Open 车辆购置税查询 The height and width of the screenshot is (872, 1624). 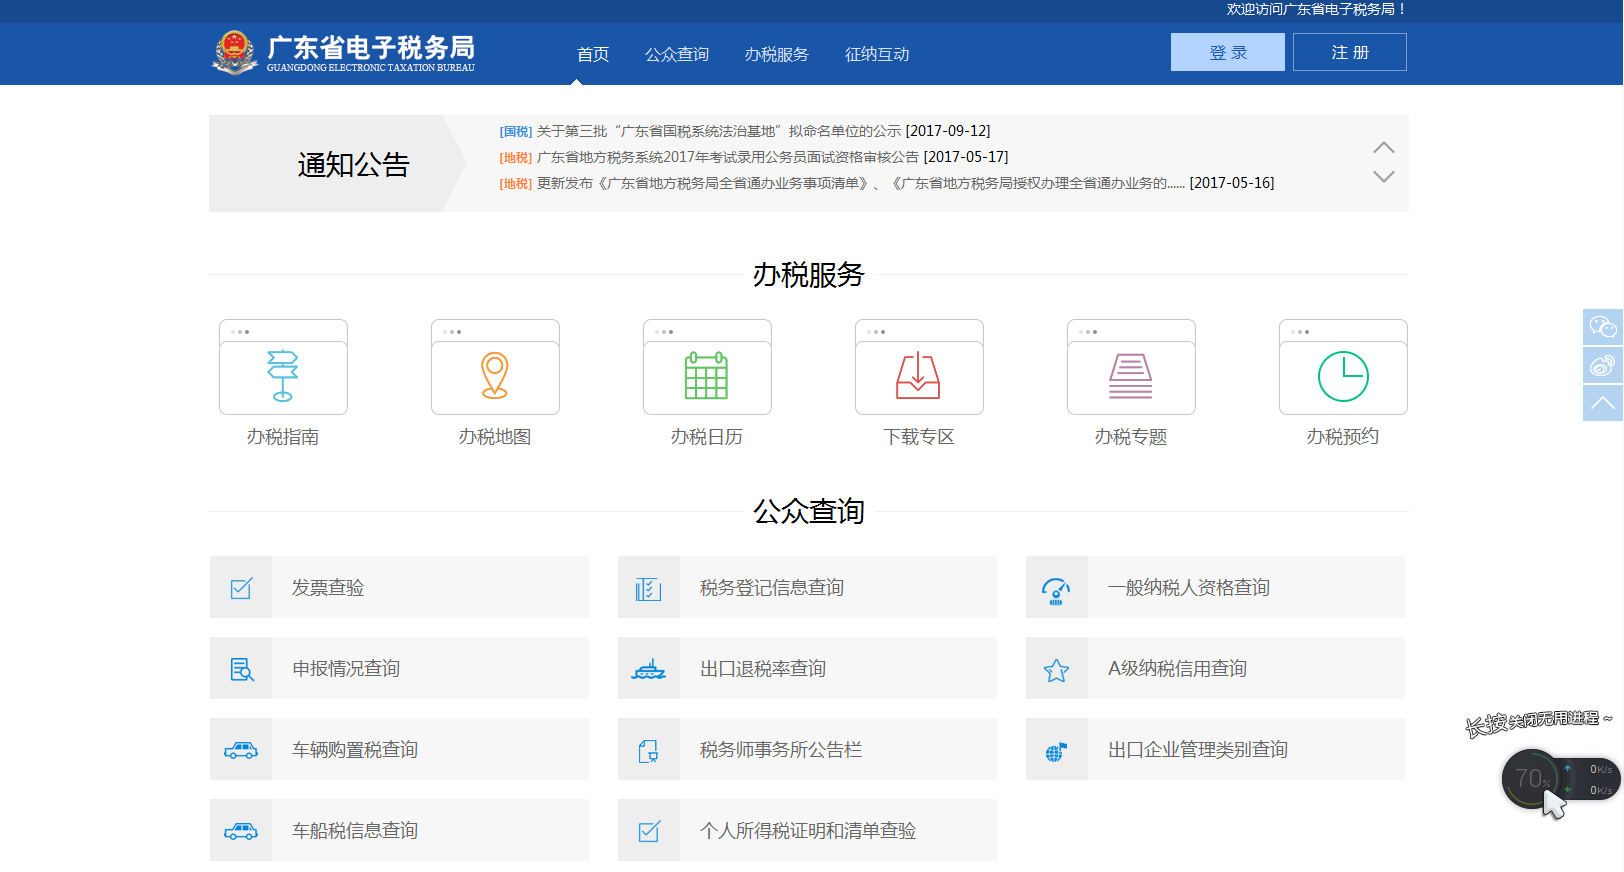[399, 750]
